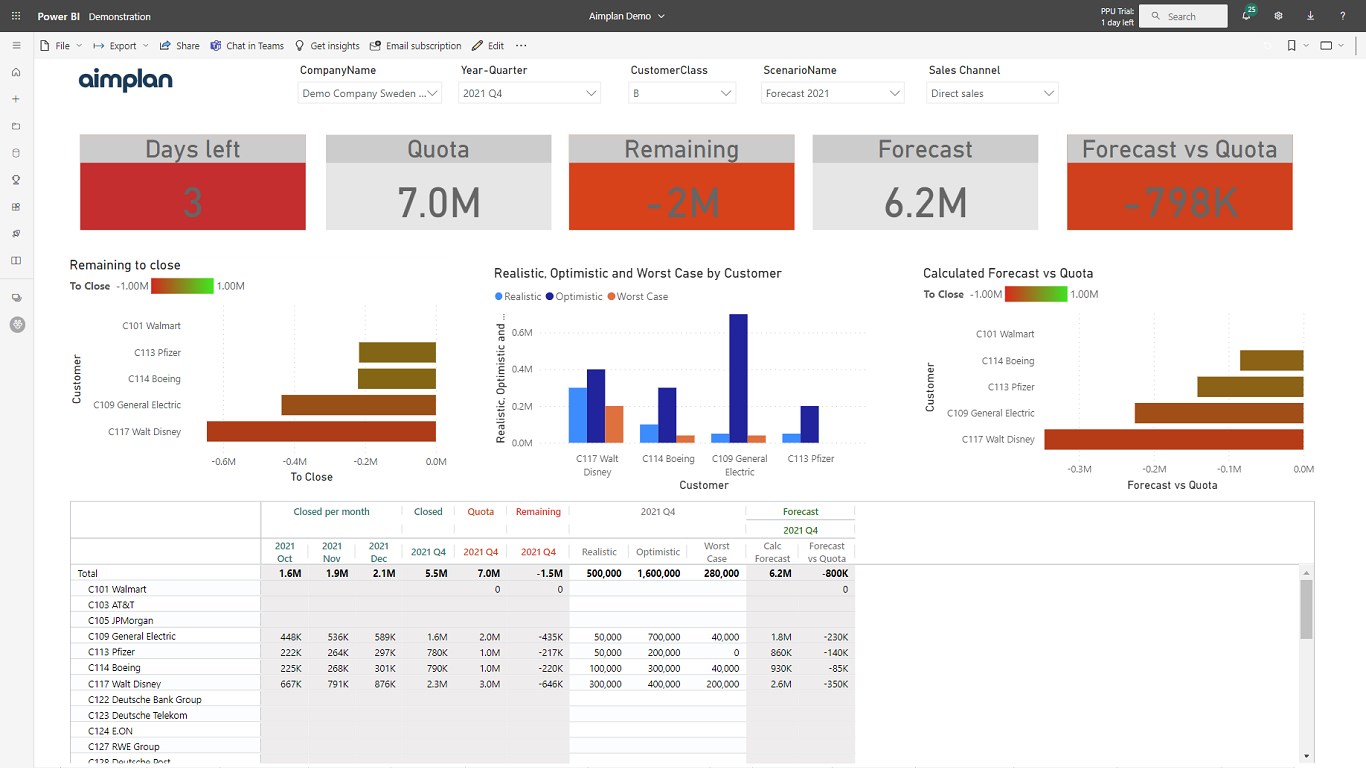Viewport: 1366px width, 768px height.
Task: Click the Power BI link in header
Action: (59, 16)
